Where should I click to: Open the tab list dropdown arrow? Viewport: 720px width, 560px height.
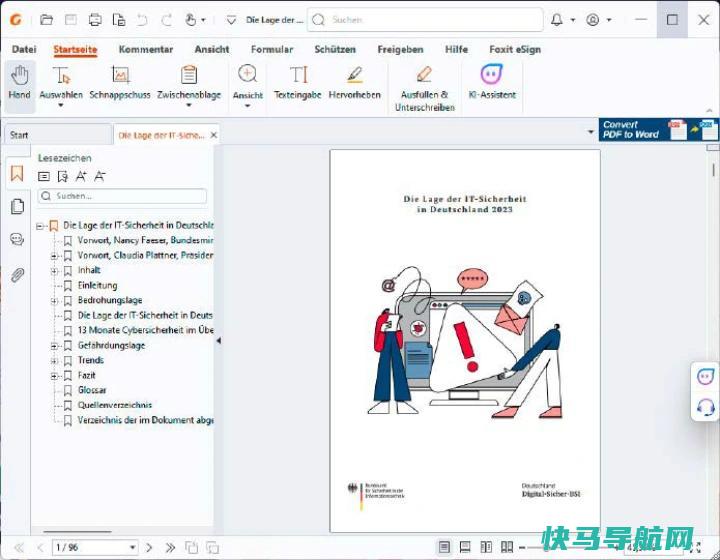[591, 132]
